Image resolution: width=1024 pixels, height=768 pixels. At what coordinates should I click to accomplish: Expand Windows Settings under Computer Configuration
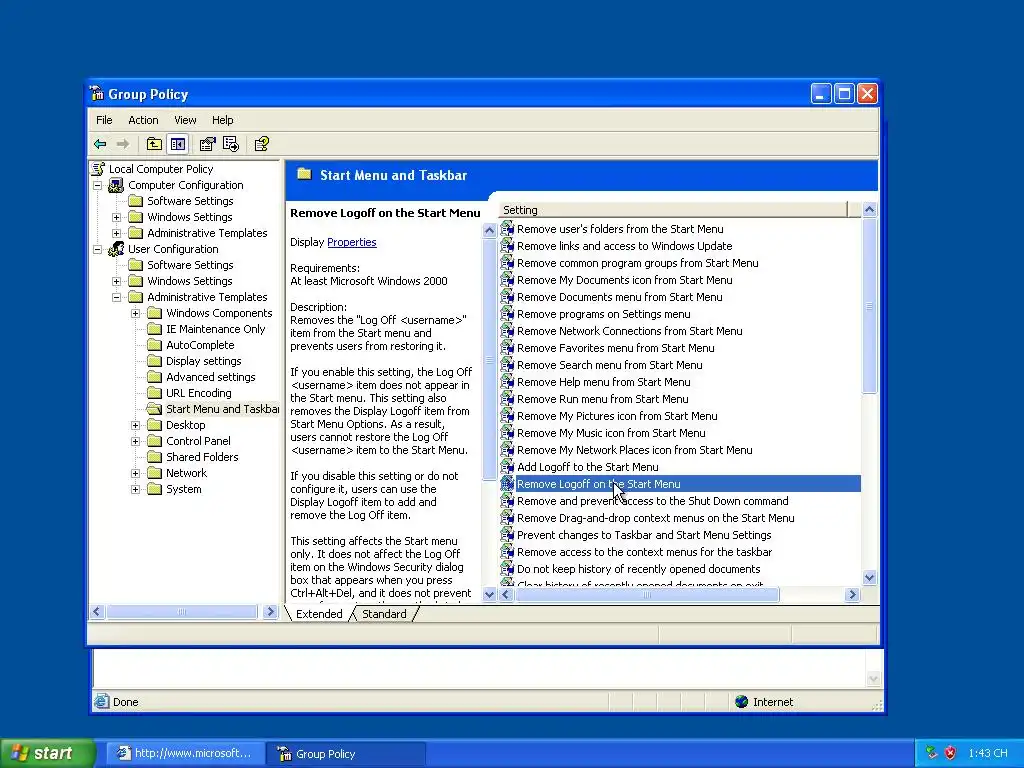tap(116, 217)
